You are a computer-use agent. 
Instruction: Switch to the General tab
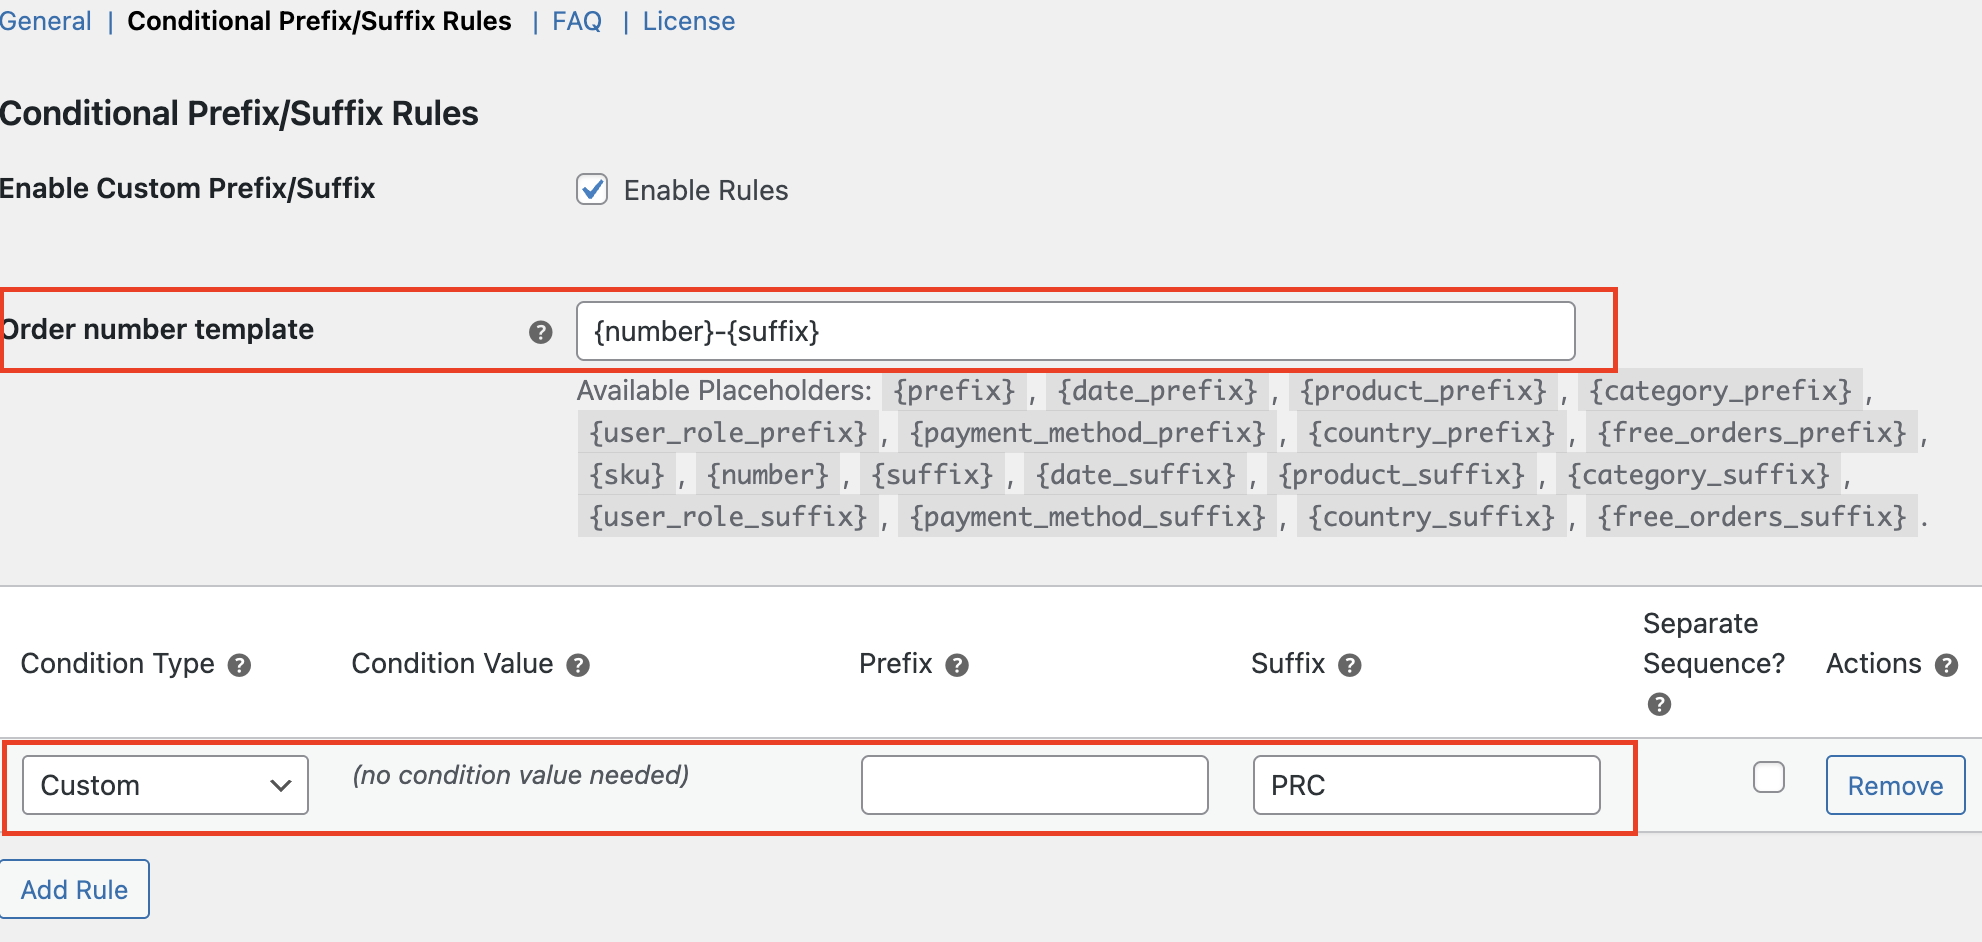pyautogui.click(x=45, y=20)
